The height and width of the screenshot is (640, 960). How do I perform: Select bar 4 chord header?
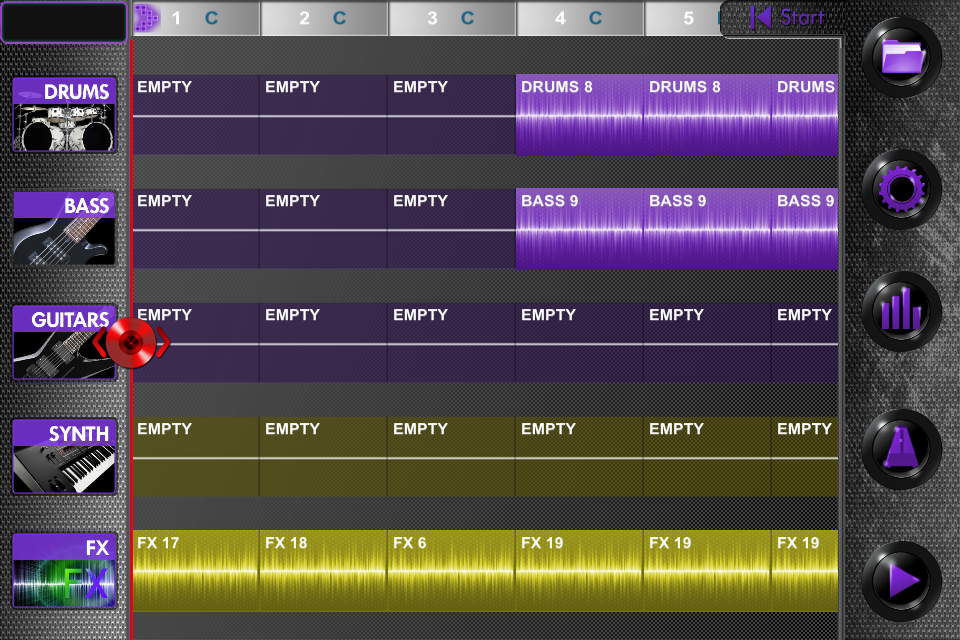tap(580, 18)
